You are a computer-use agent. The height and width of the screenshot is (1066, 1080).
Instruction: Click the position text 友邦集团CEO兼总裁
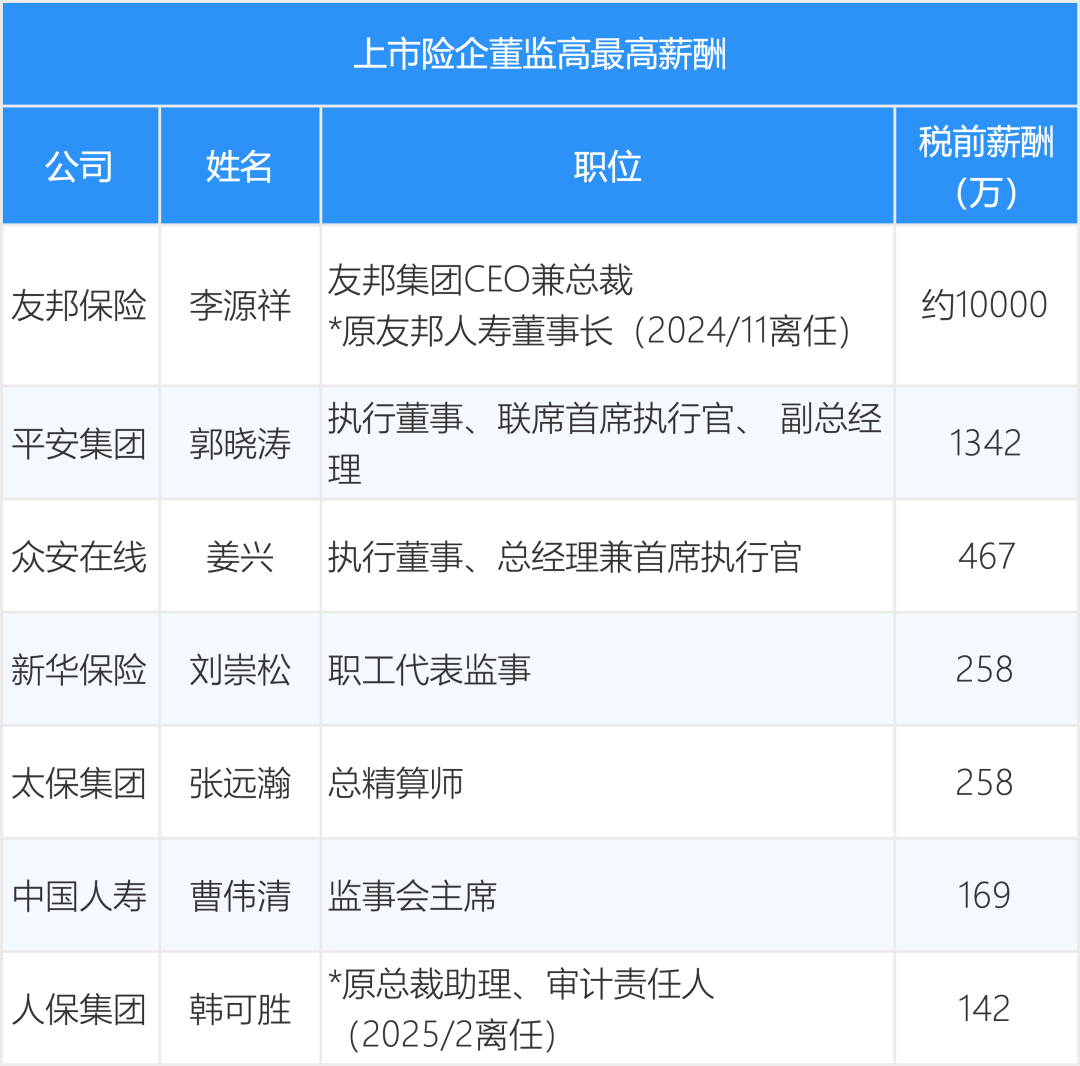480,280
